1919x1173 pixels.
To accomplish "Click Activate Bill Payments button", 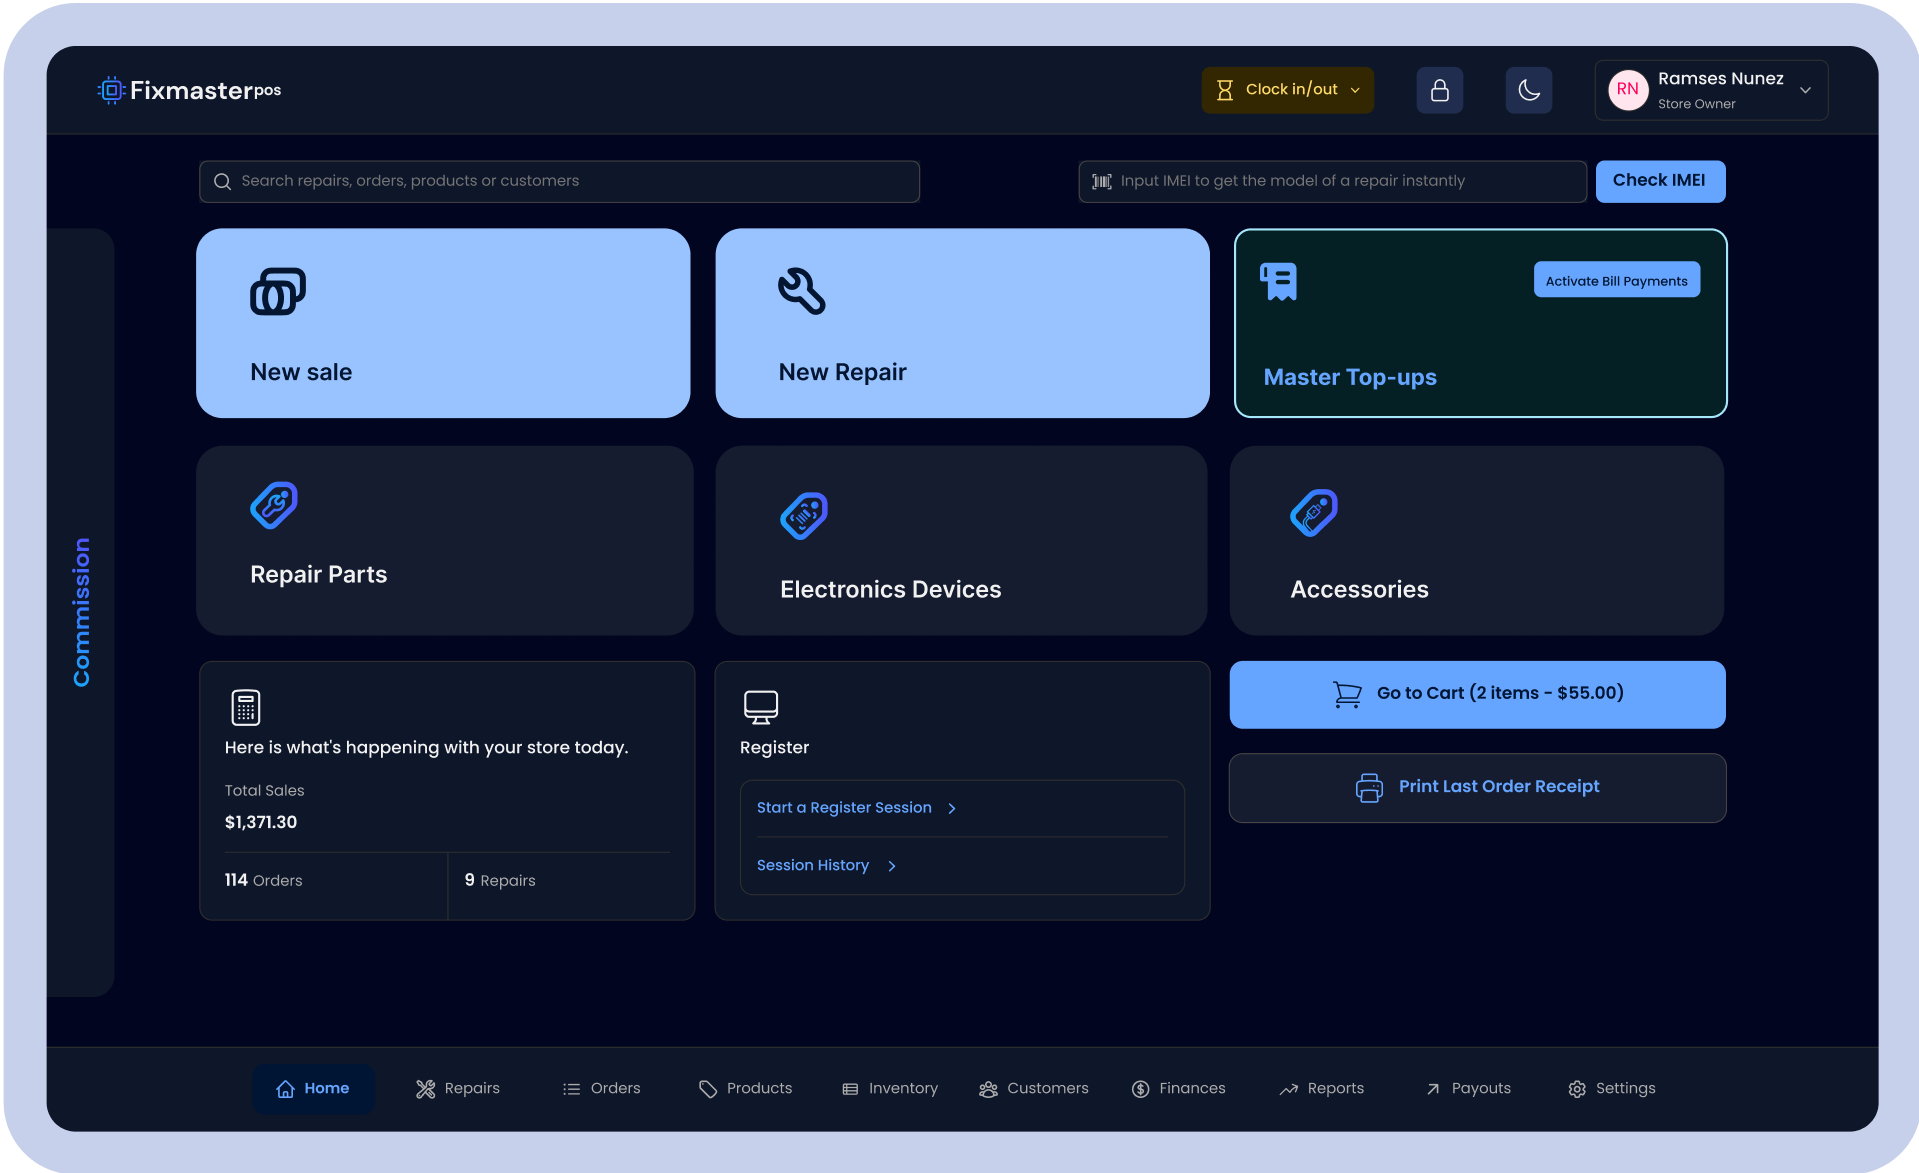I will point(1616,281).
